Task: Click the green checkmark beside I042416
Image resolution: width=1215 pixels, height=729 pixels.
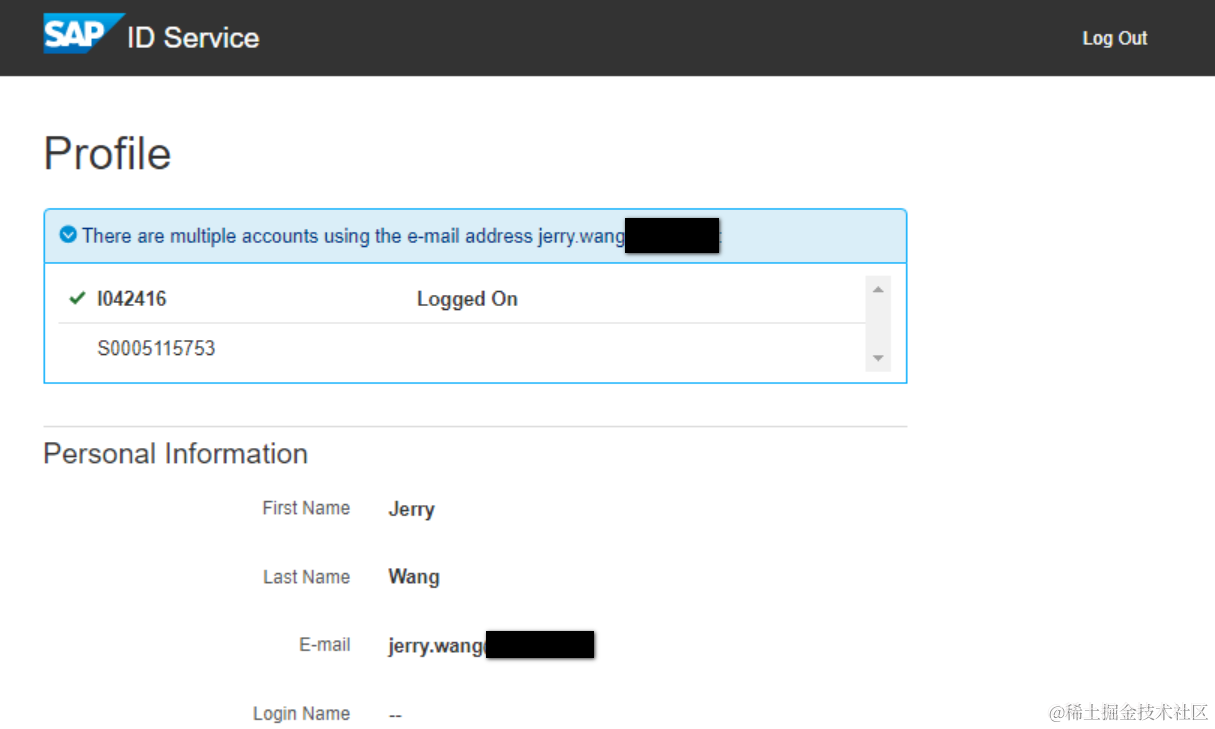Action: 77,298
